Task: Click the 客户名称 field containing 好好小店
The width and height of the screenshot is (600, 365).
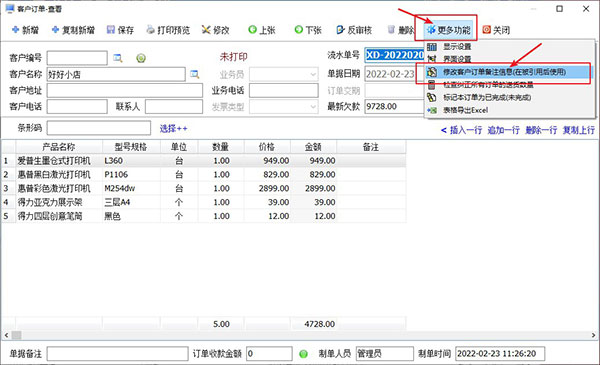Action: (x=116, y=74)
